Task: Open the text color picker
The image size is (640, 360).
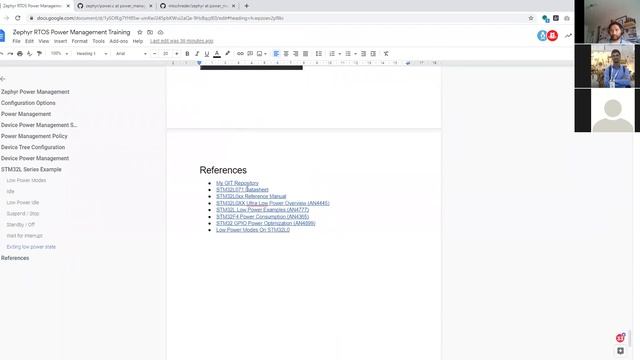Action: (217, 53)
